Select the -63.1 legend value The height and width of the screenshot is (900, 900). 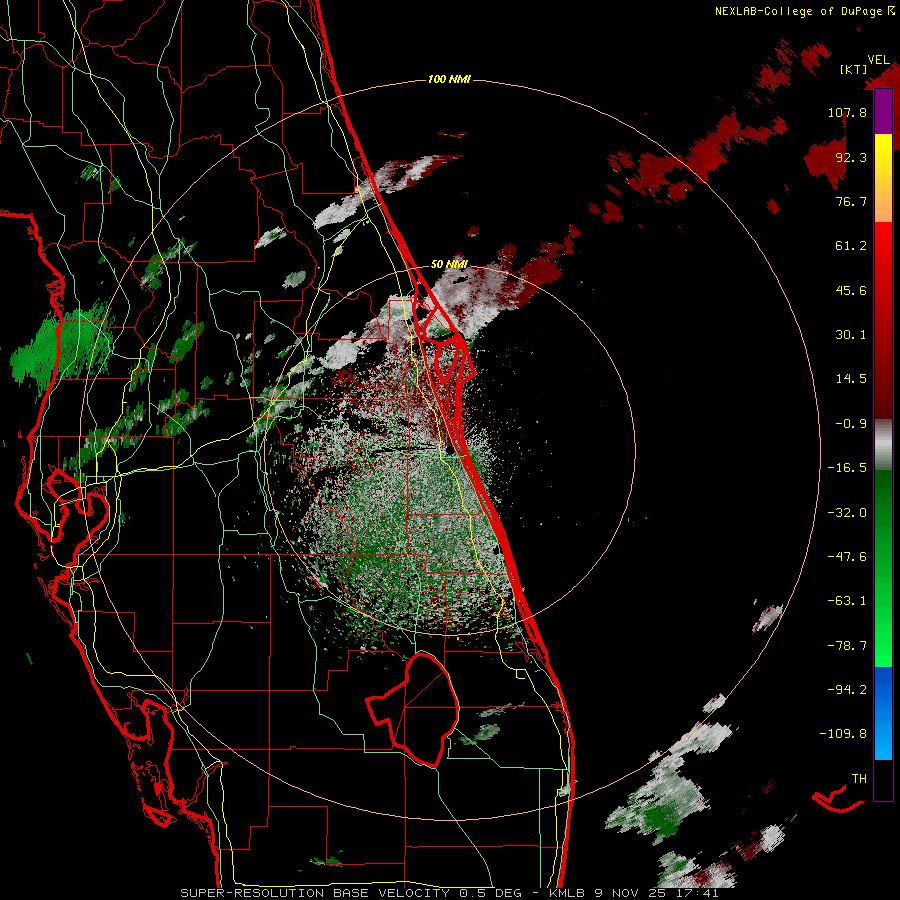click(x=847, y=601)
